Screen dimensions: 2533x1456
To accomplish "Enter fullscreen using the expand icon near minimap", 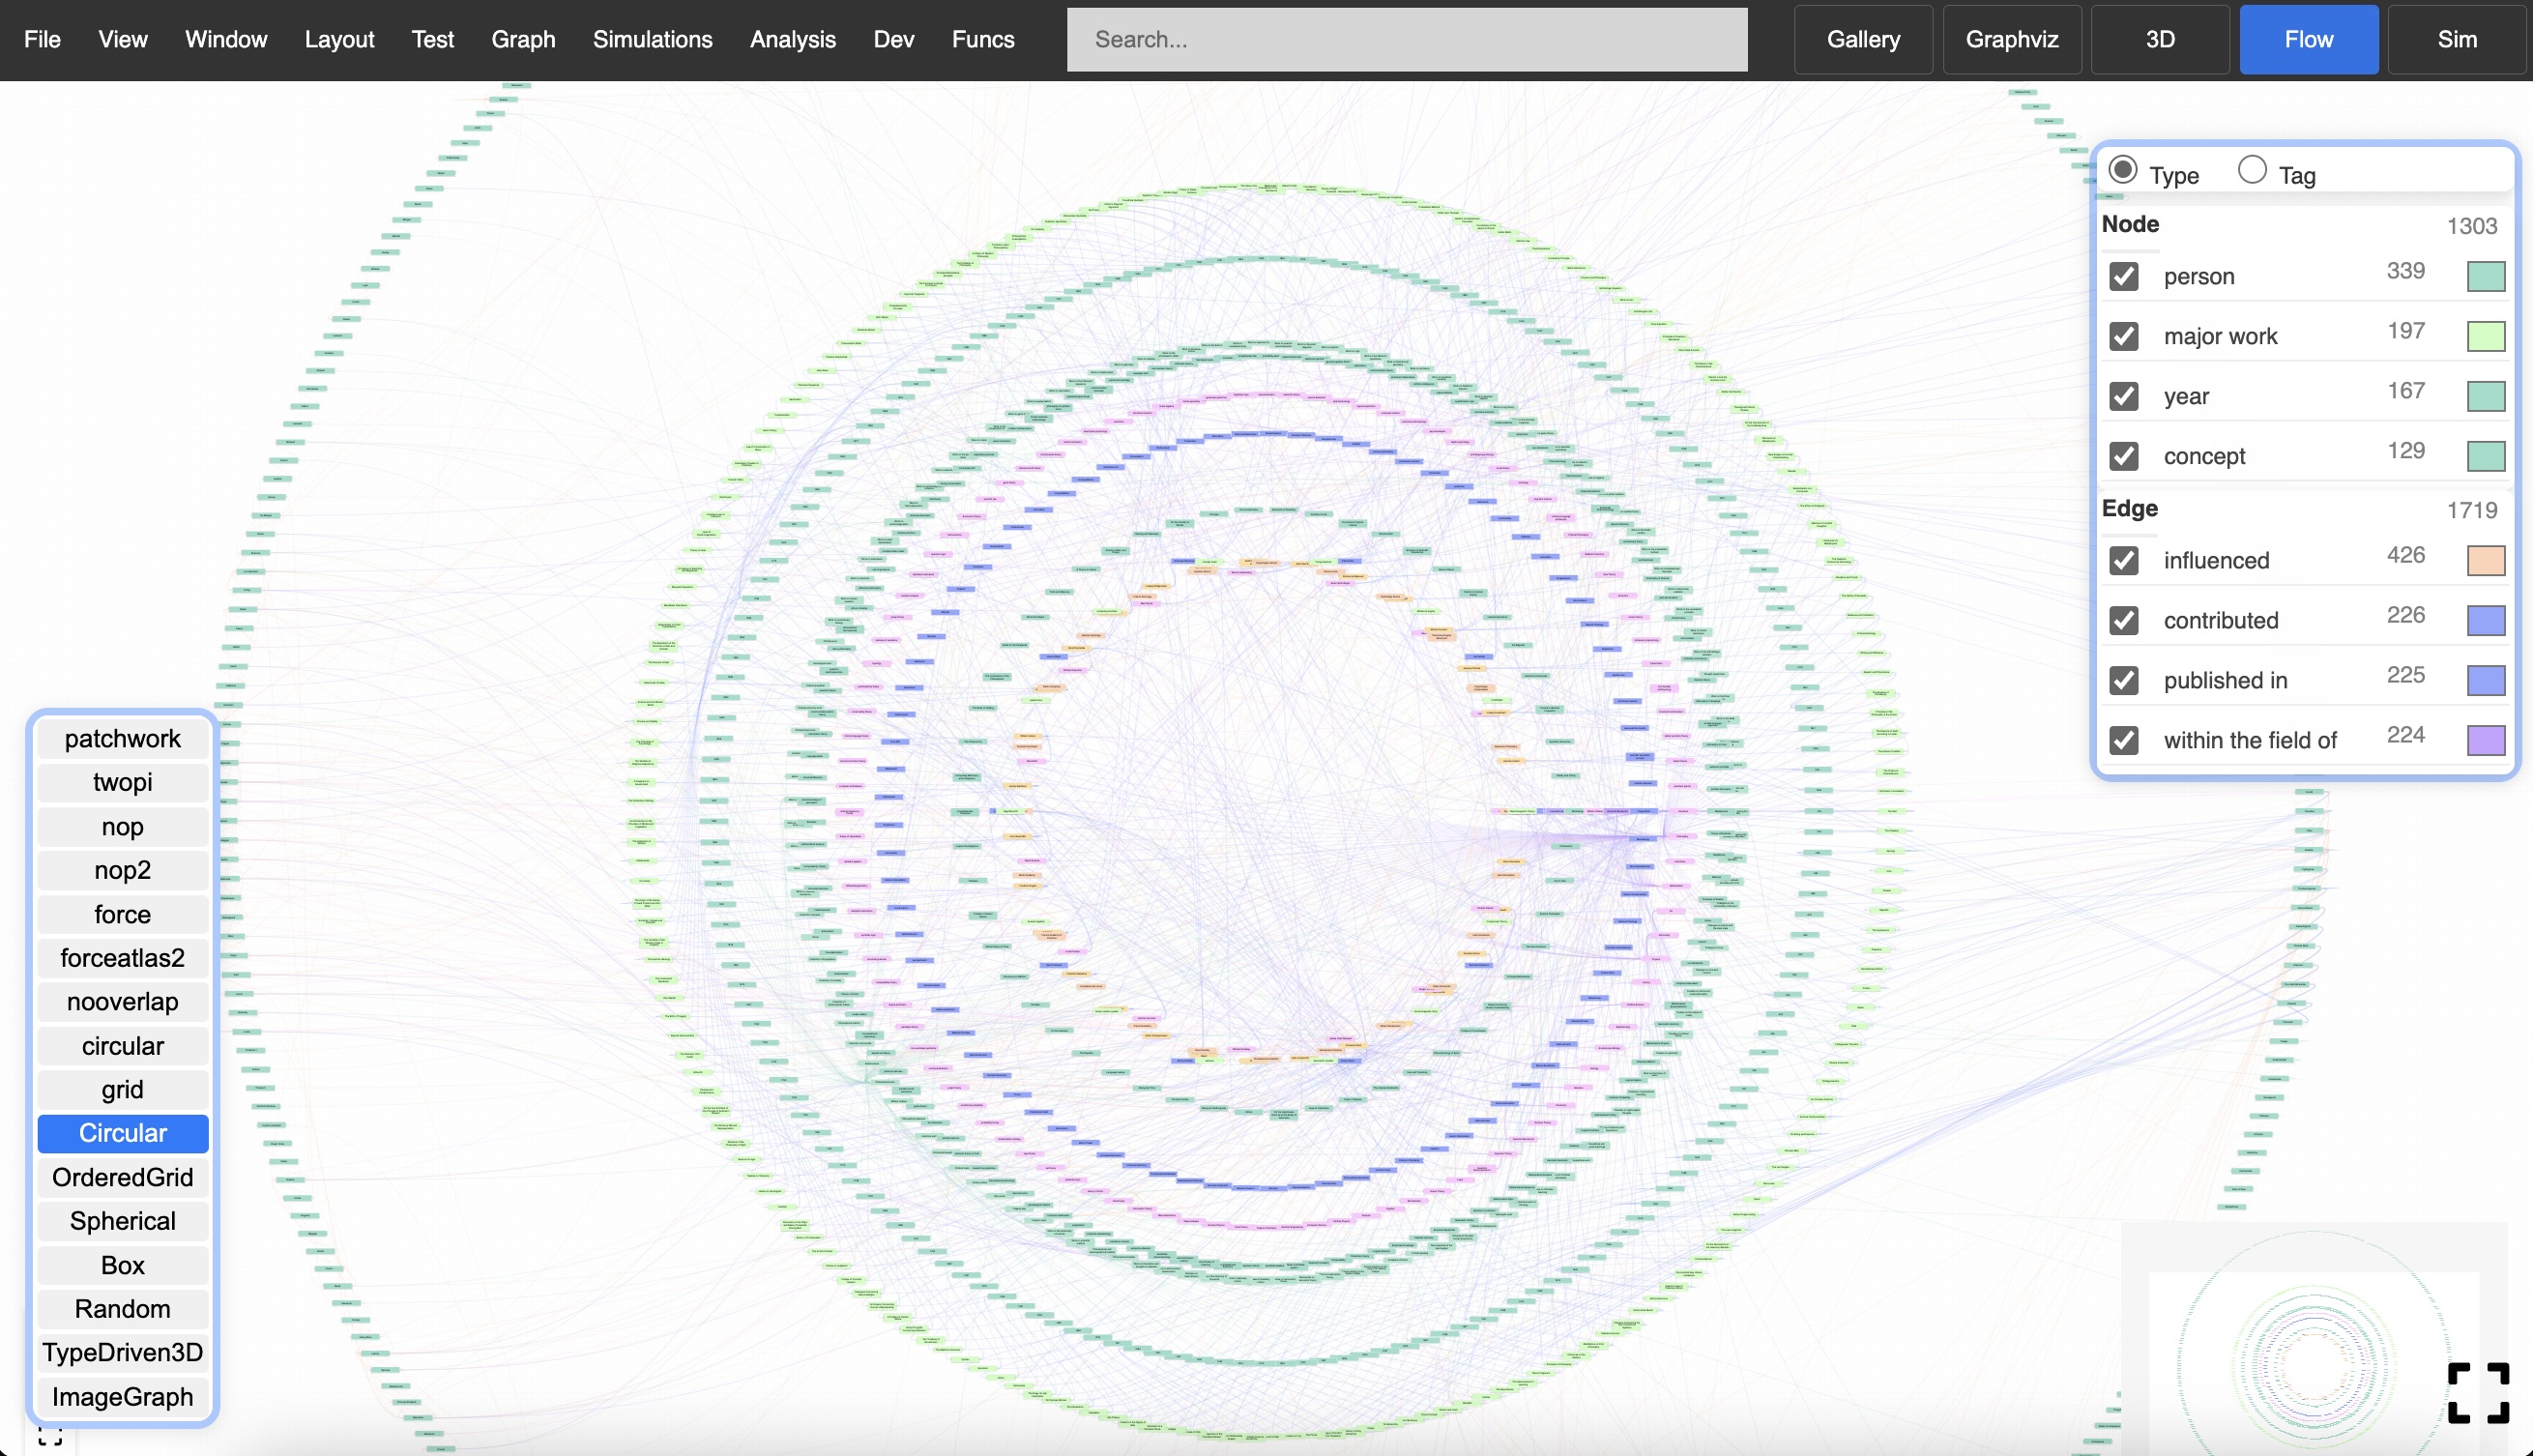I will (2479, 1391).
